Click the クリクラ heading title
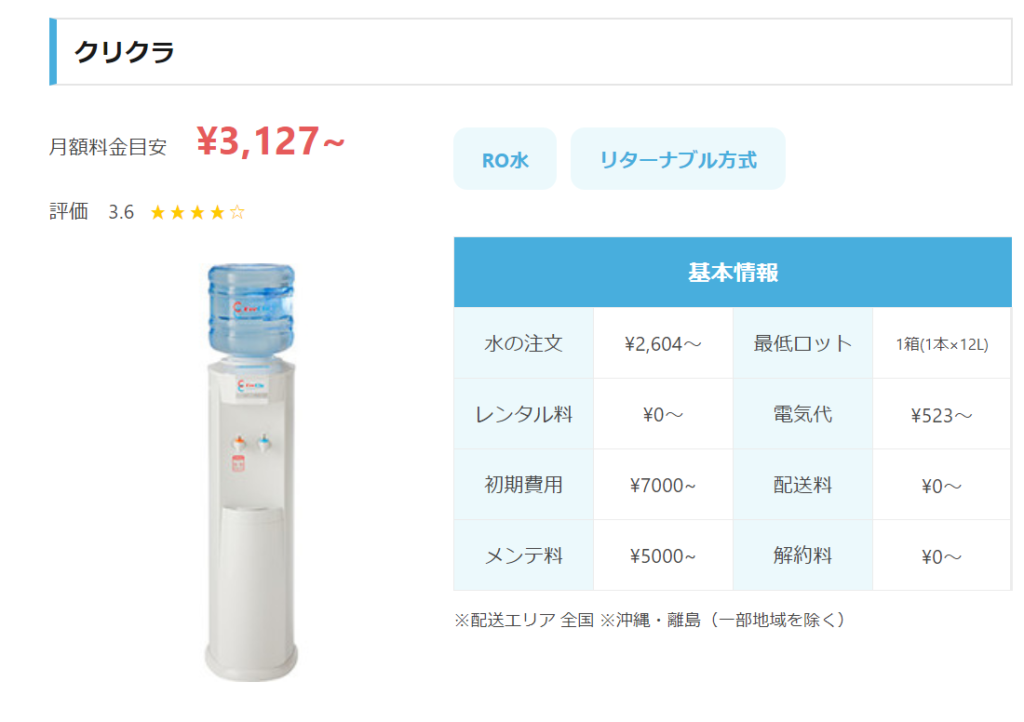This screenshot has height=722, width=1024. click(124, 52)
